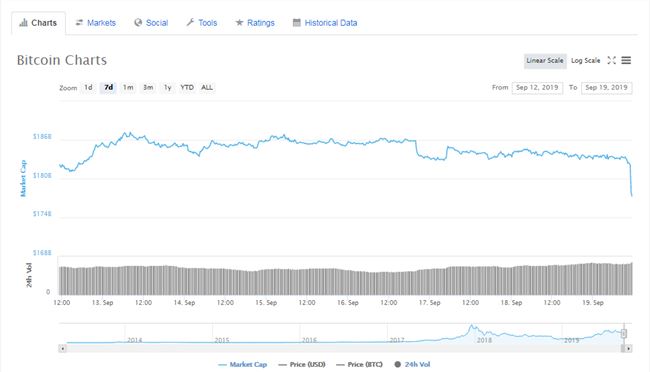Click the 2017 label in navigator
650x372 pixels.
tap(397, 340)
